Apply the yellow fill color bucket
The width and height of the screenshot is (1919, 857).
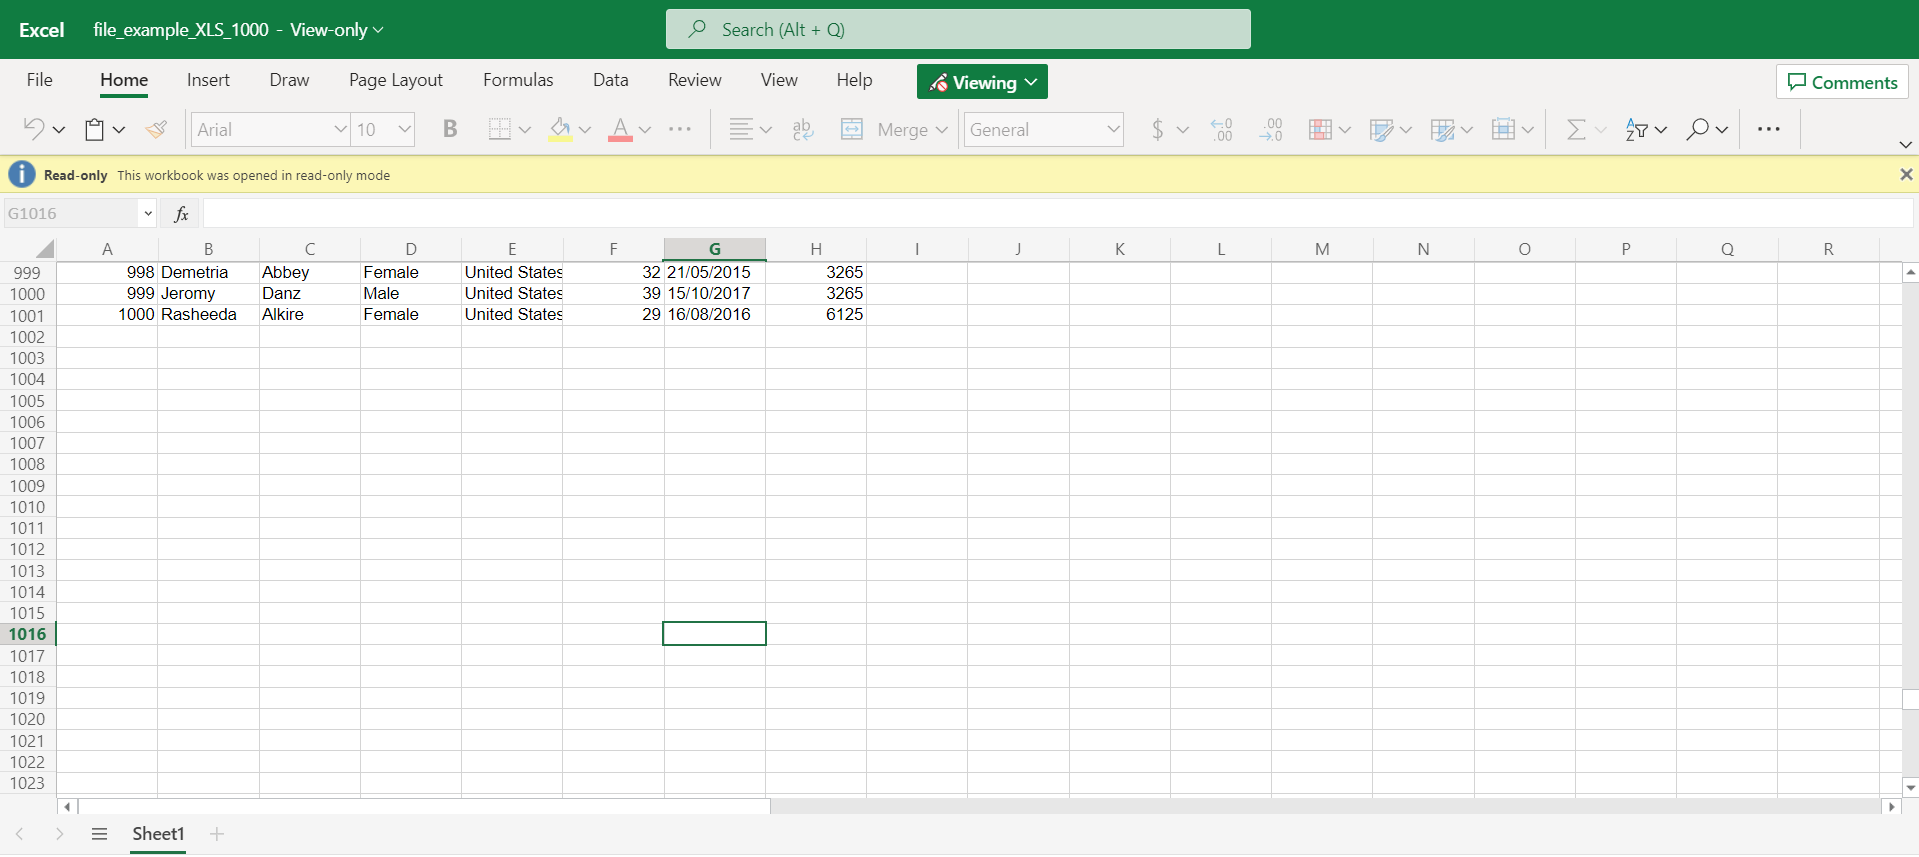click(x=560, y=129)
